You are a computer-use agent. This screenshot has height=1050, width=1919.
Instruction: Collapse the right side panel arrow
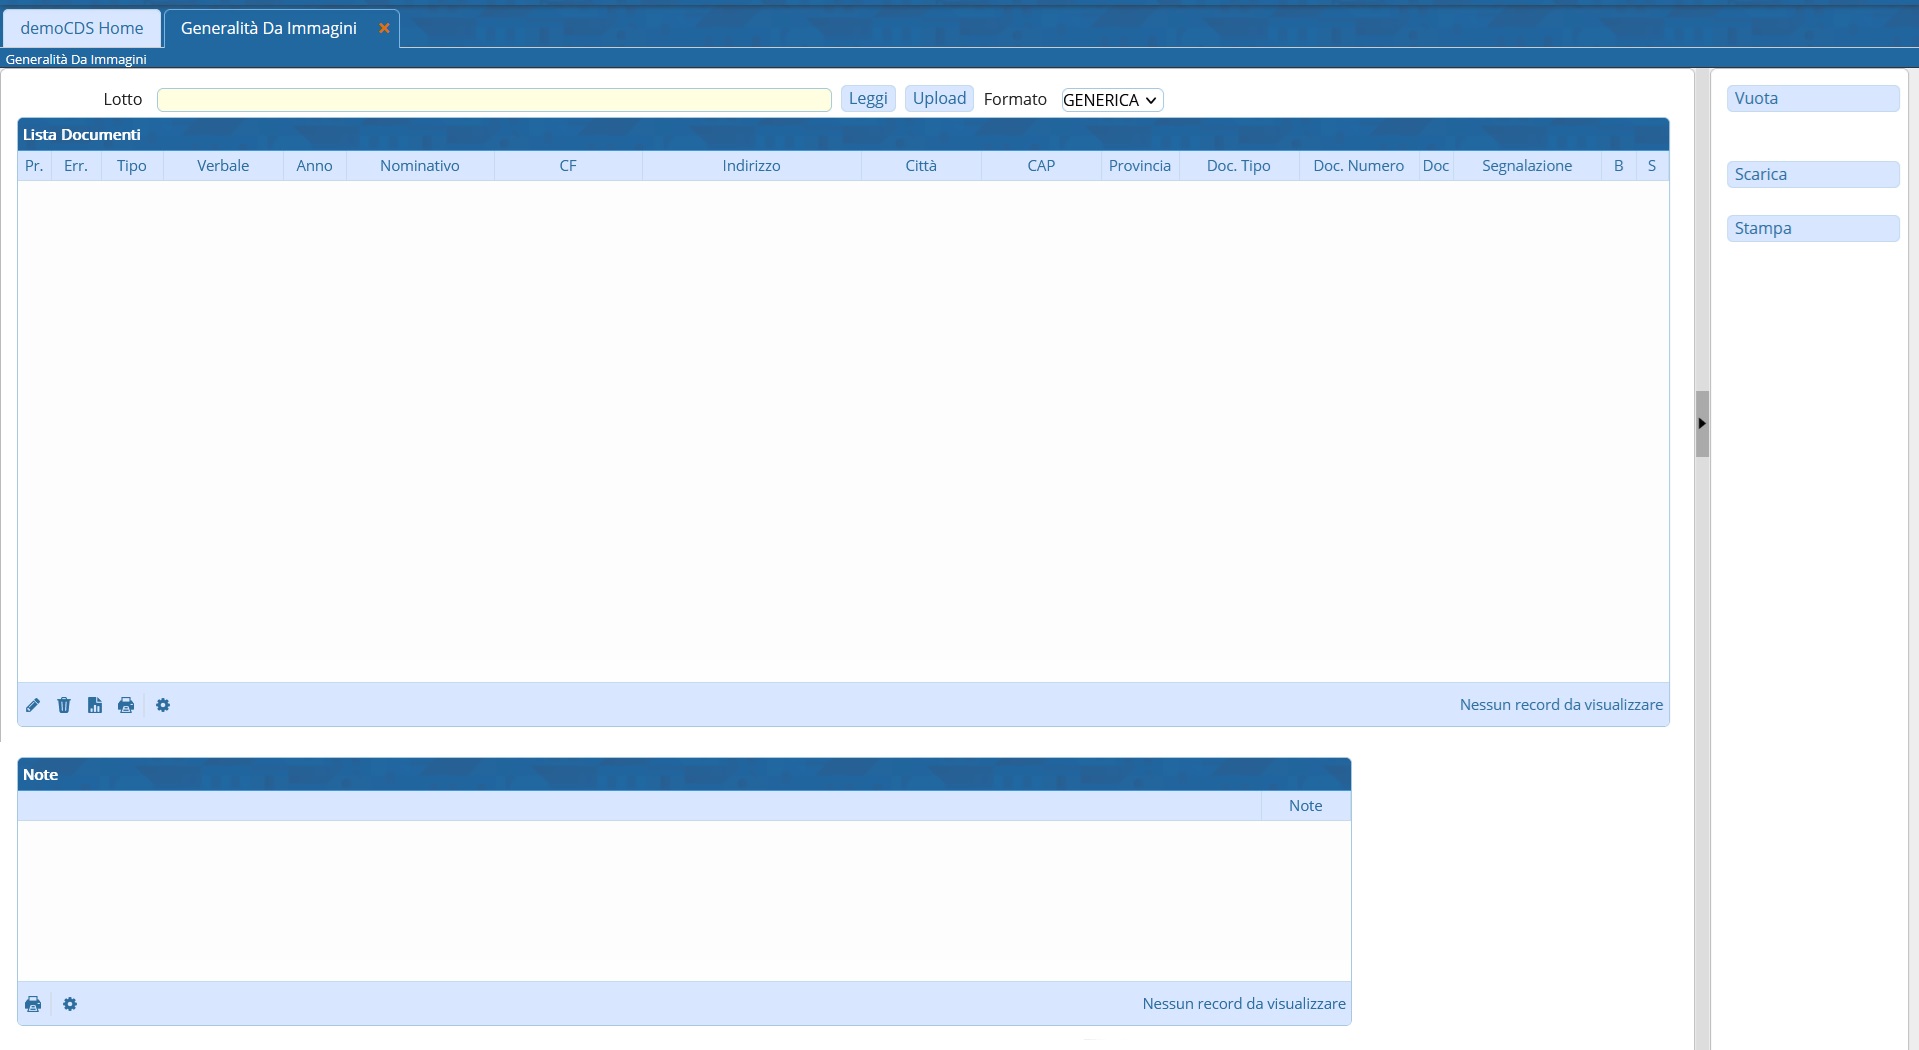point(1702,424)
